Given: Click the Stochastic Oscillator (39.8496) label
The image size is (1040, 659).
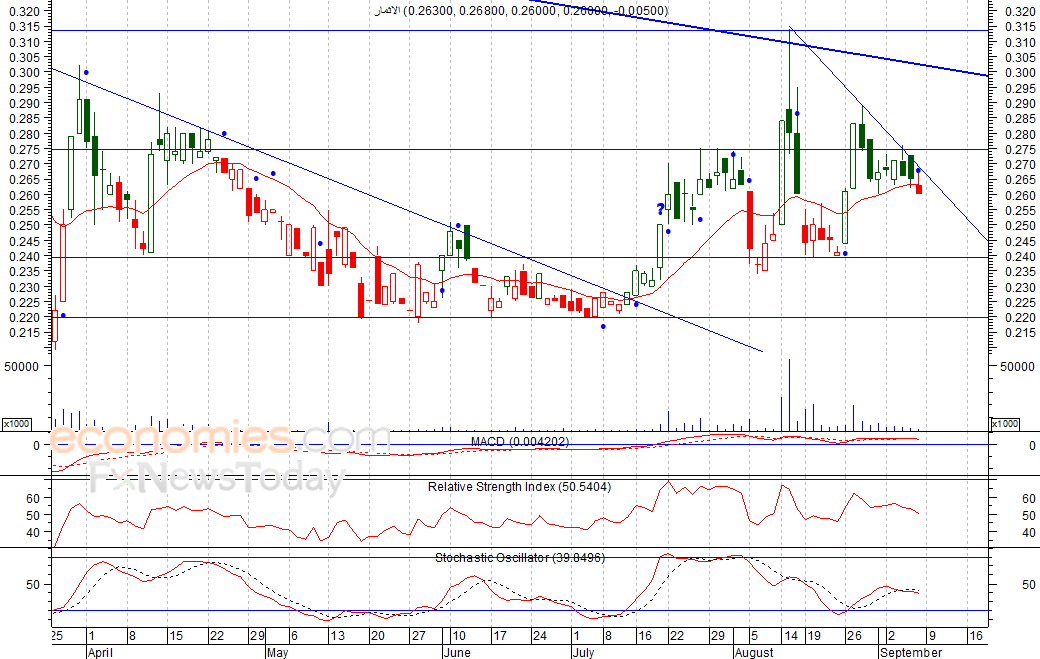Looking at the screenshot, I should [520, 558].
